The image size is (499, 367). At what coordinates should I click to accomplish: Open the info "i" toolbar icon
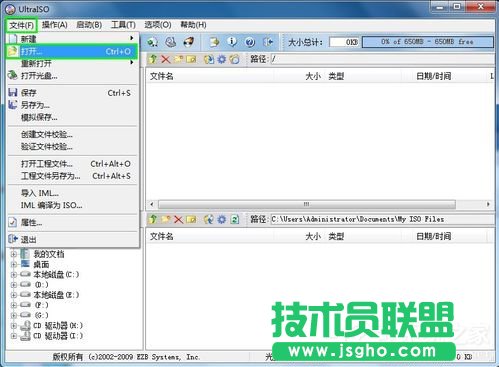pos(232,42)
